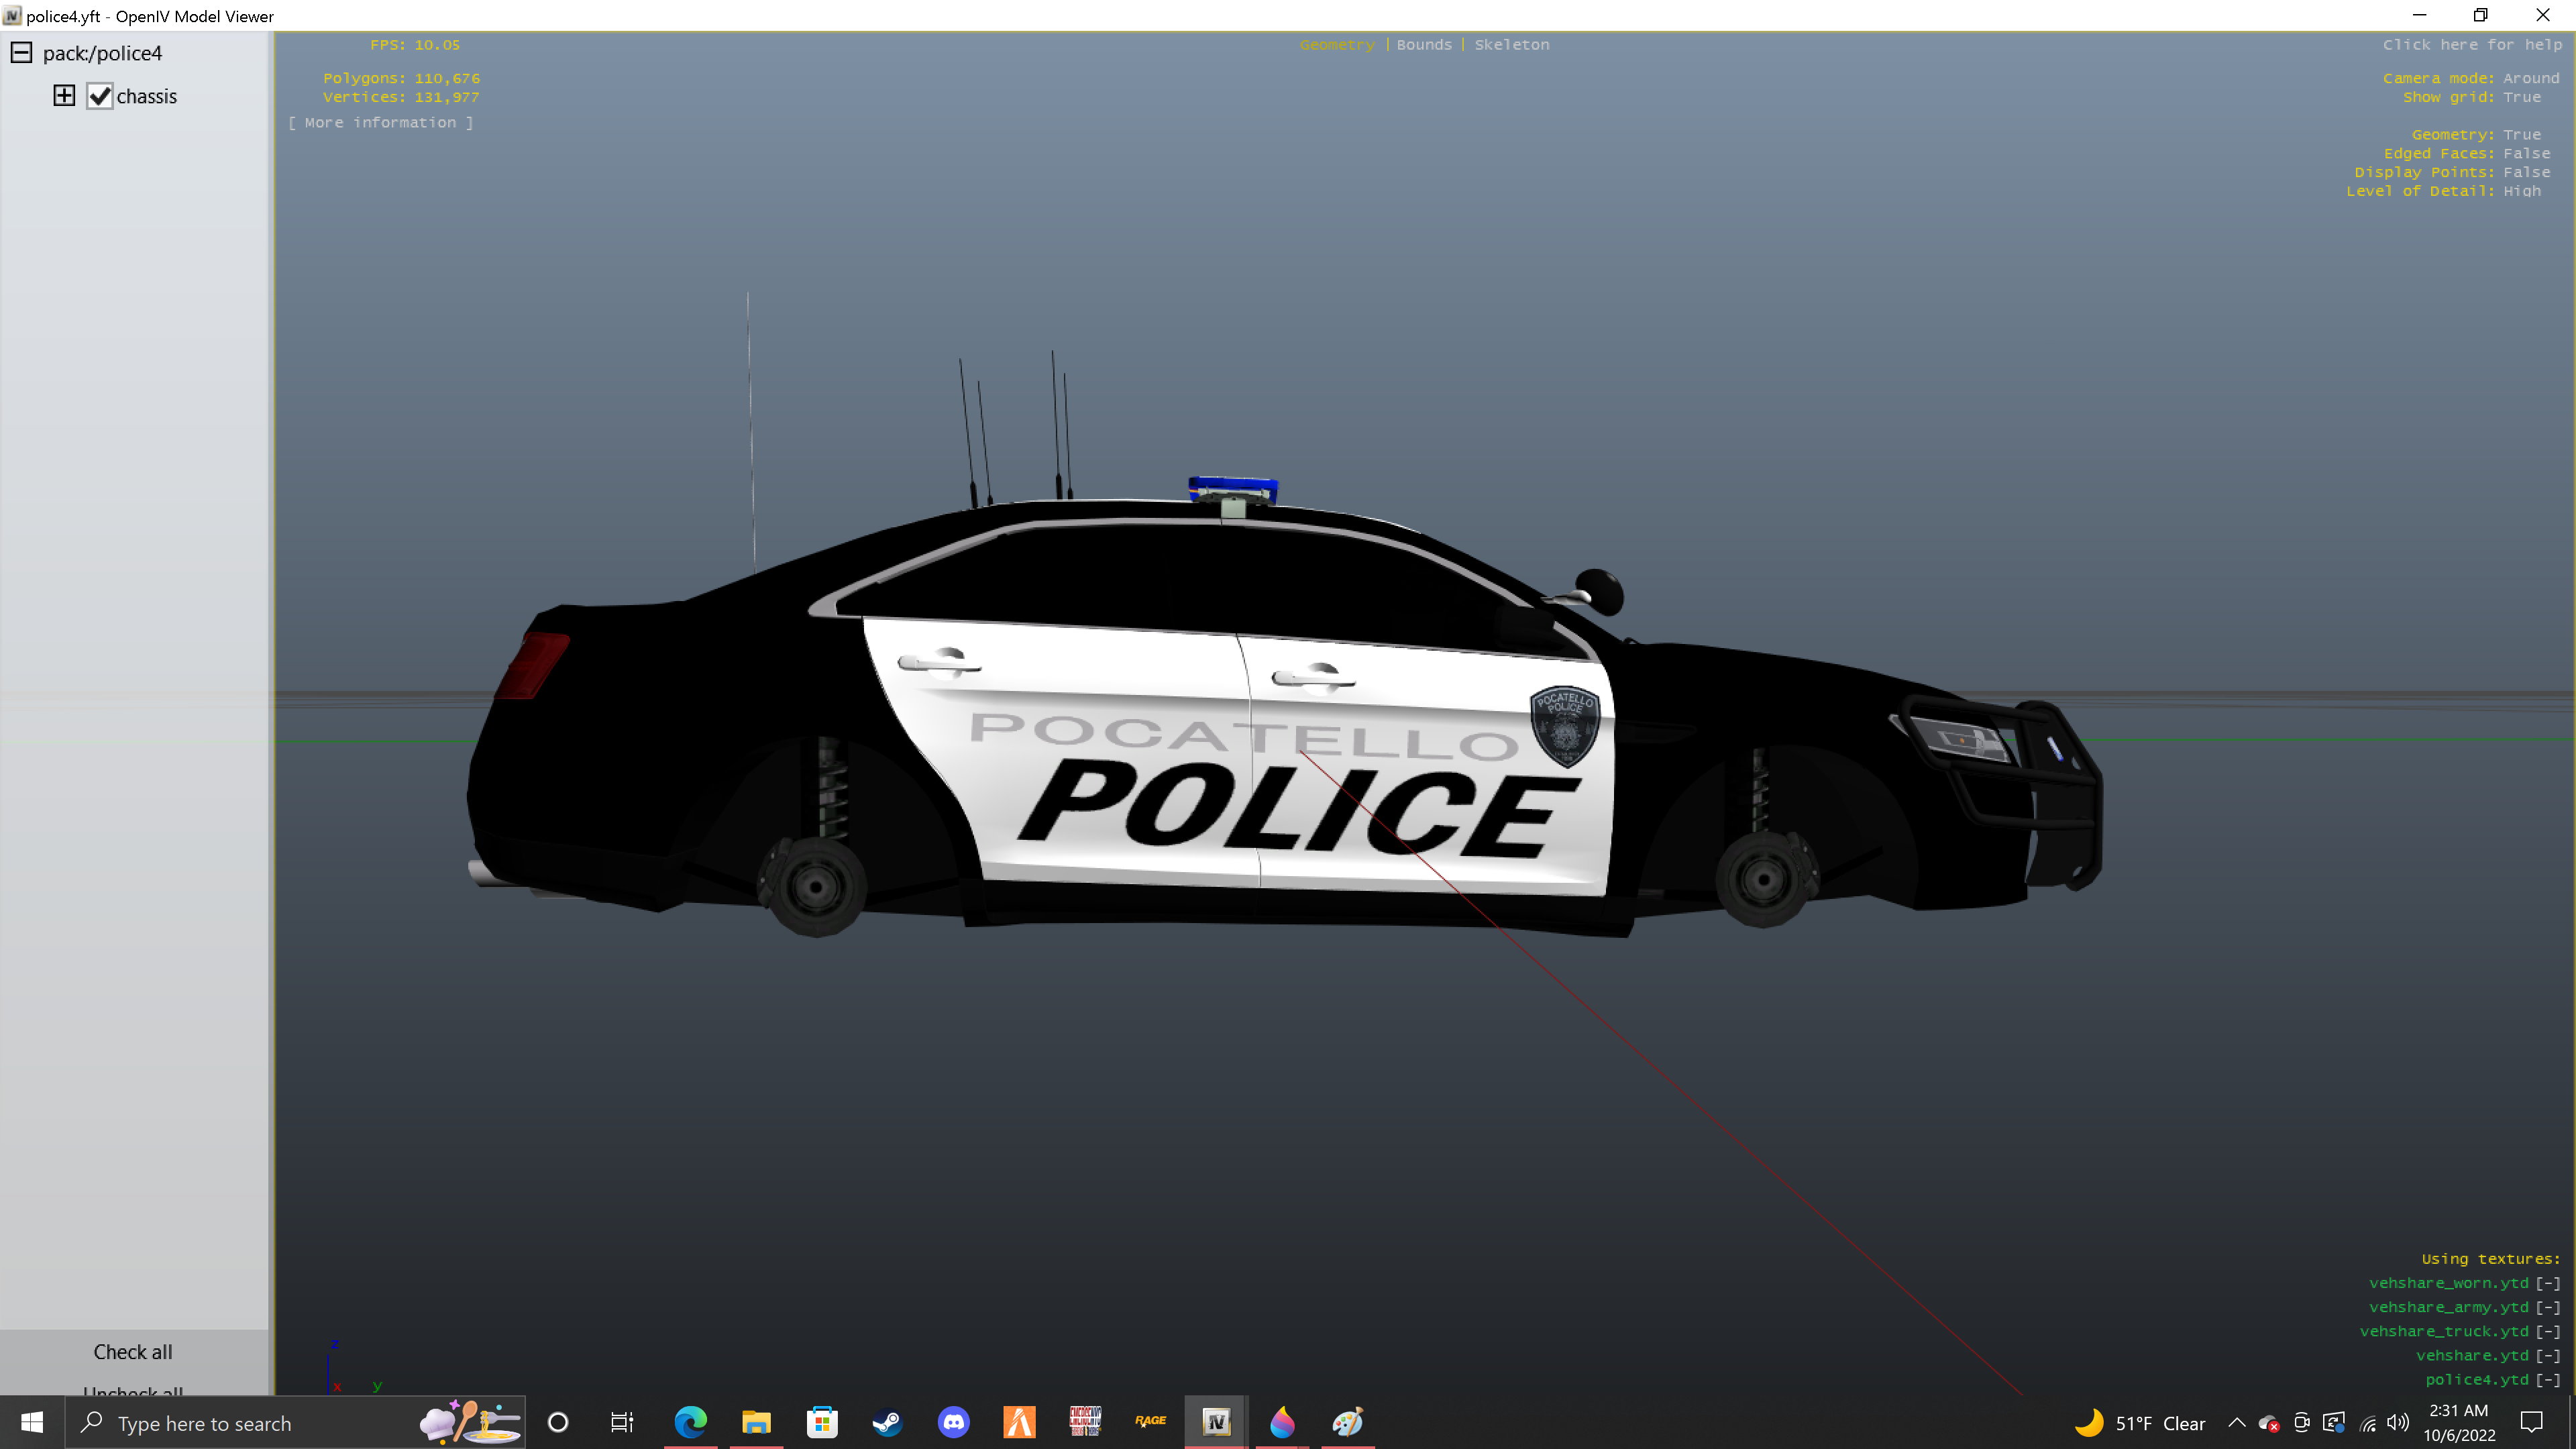This screenshot has width=2576, height=1449.
Task: Click the 'Click here for help' link
Action: tap(2471, 45)
